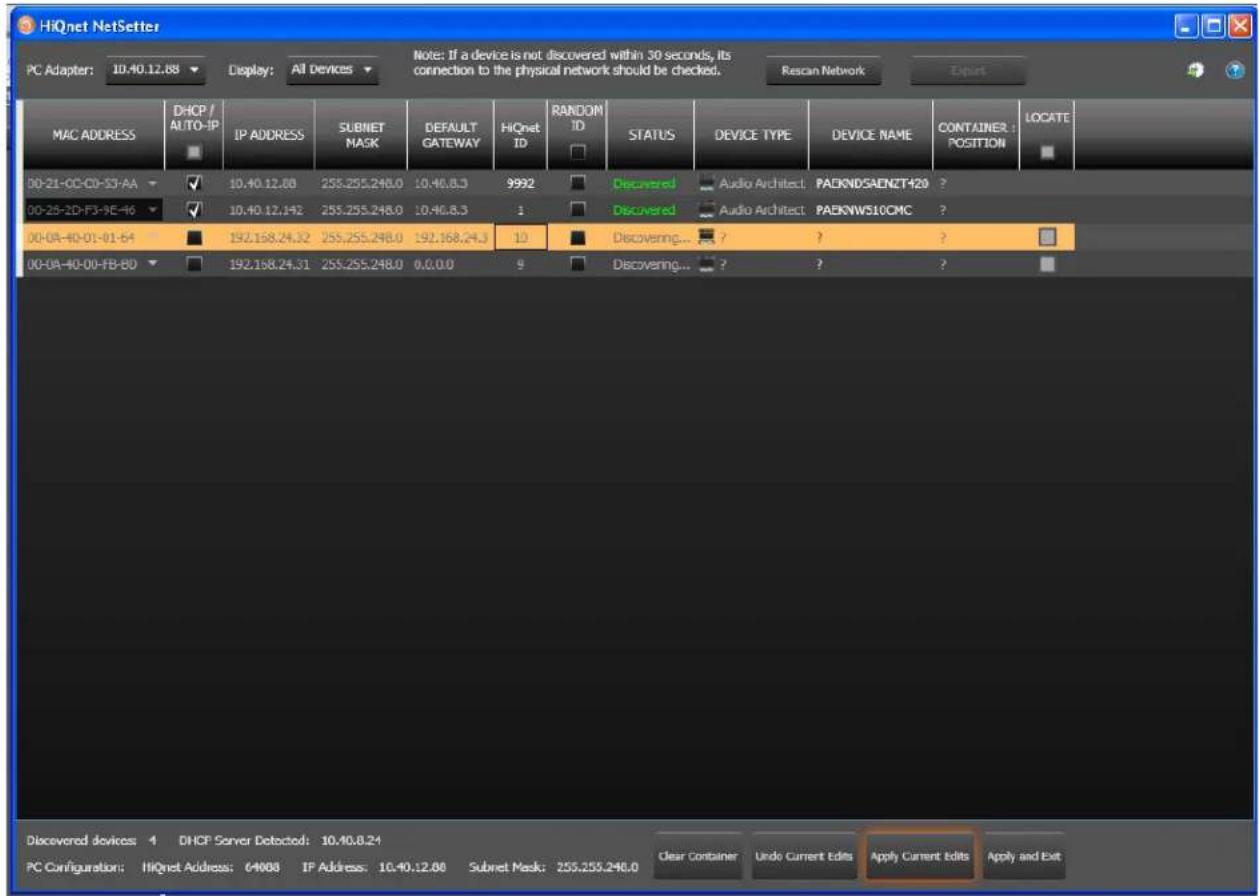Open the Display All Devices dropdown
This screenshot has width=1259, height=896.
tap(334, 70)
